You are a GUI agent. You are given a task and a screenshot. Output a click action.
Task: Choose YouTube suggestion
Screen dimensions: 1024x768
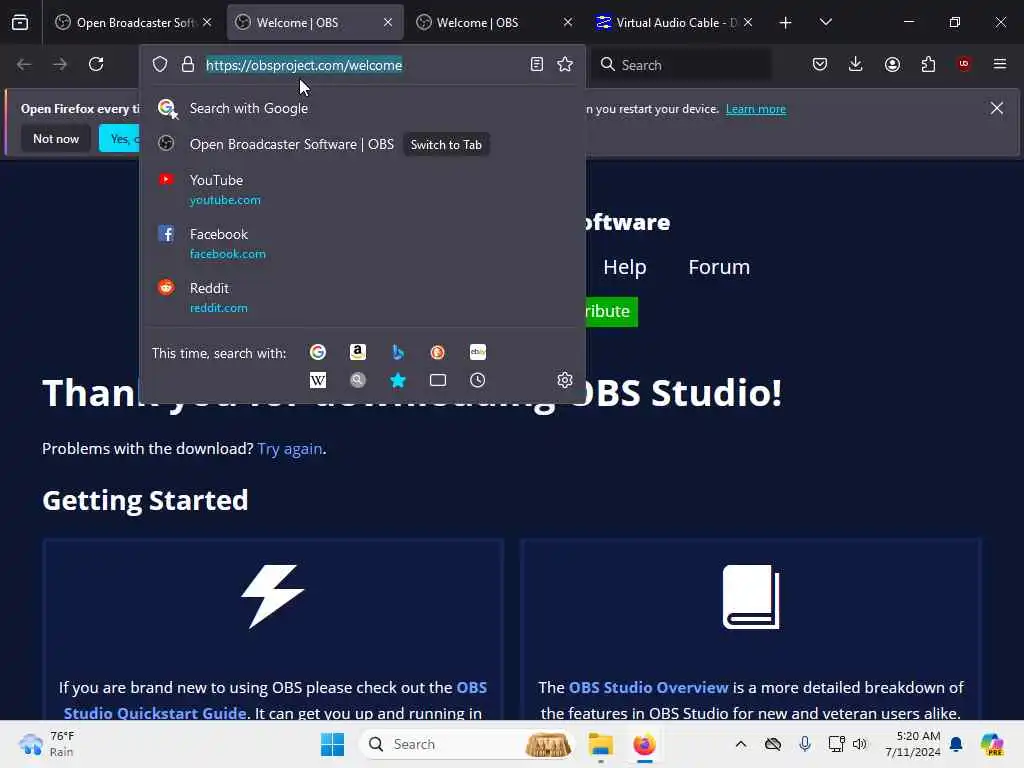362,189
